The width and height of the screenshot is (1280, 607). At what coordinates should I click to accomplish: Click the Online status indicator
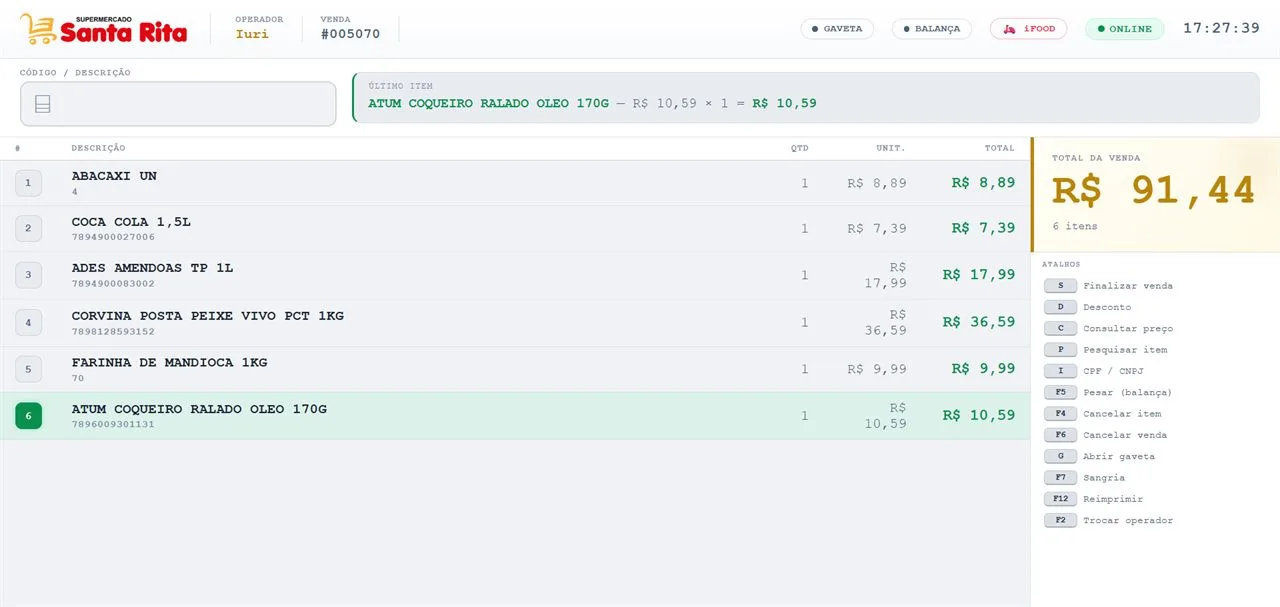[x=1124, y=29]
